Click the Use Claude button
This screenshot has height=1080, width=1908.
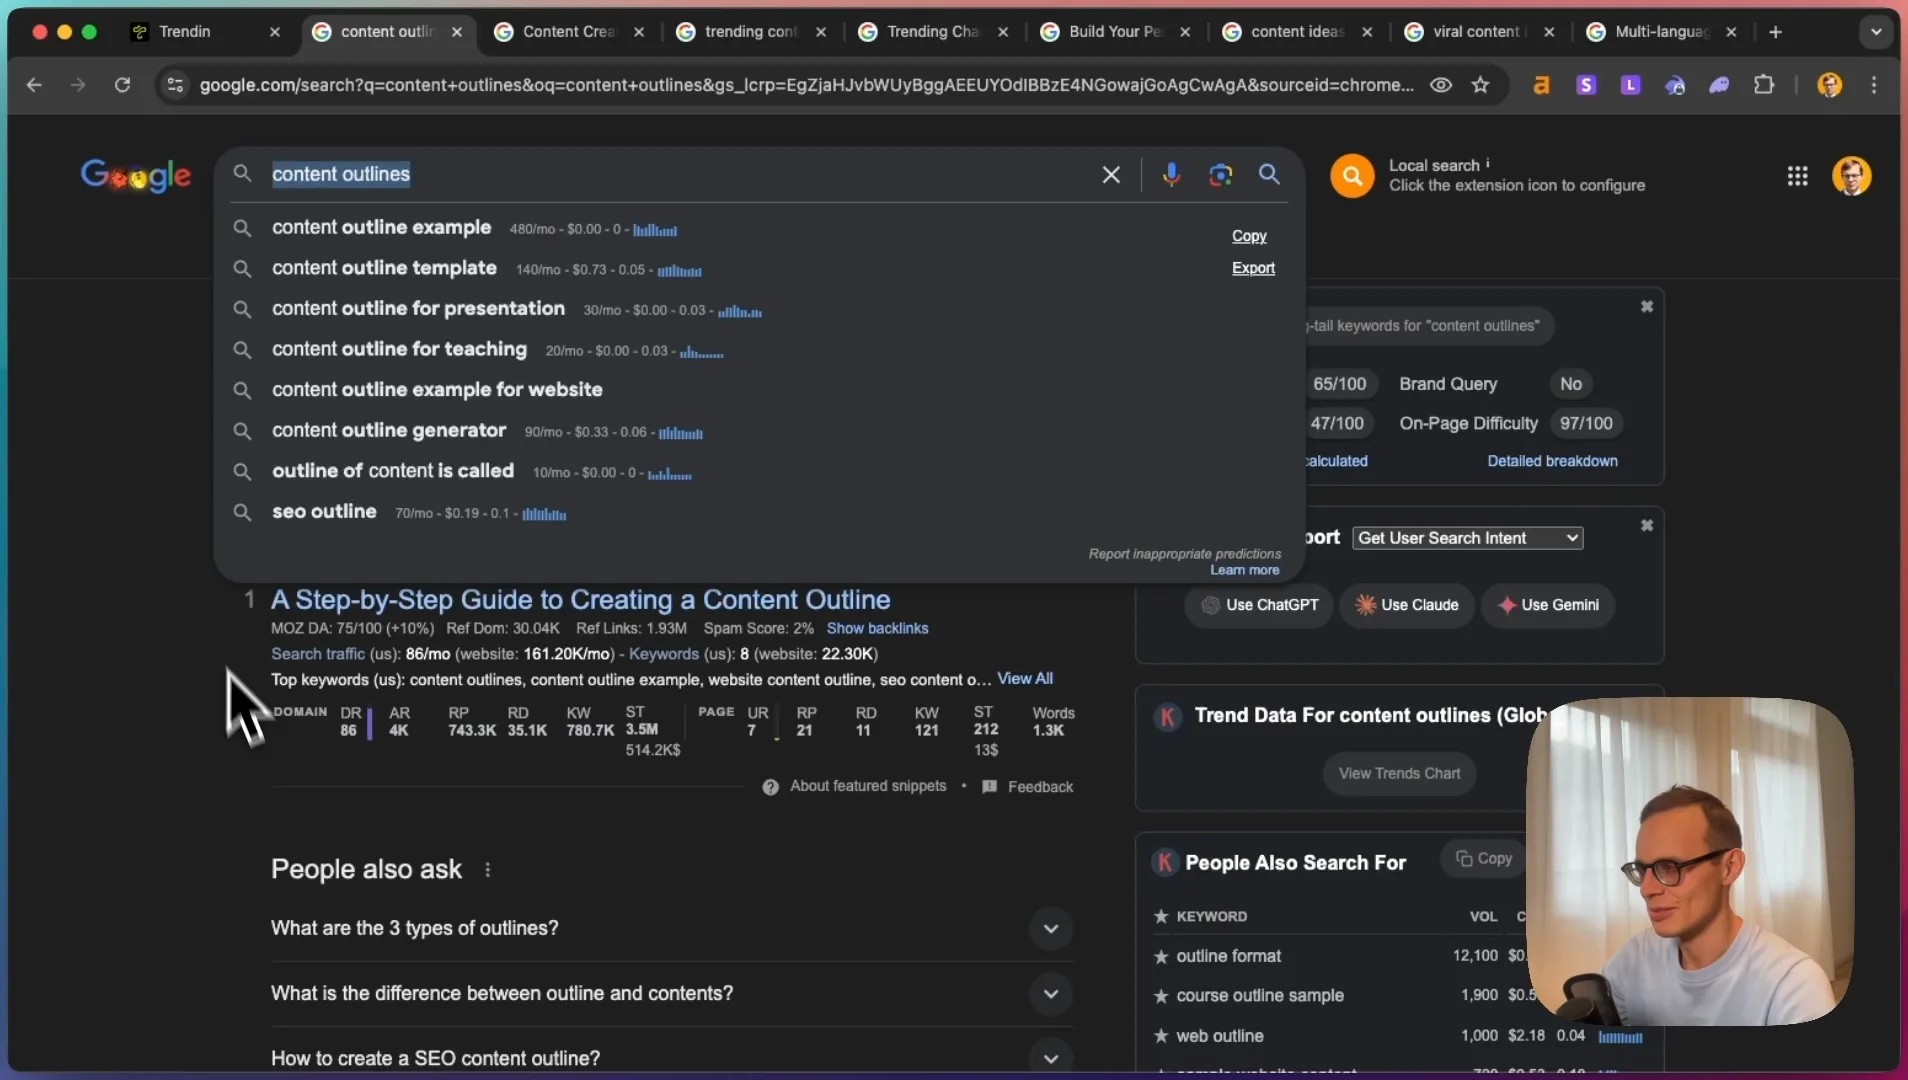click(x=1407, y=605)
